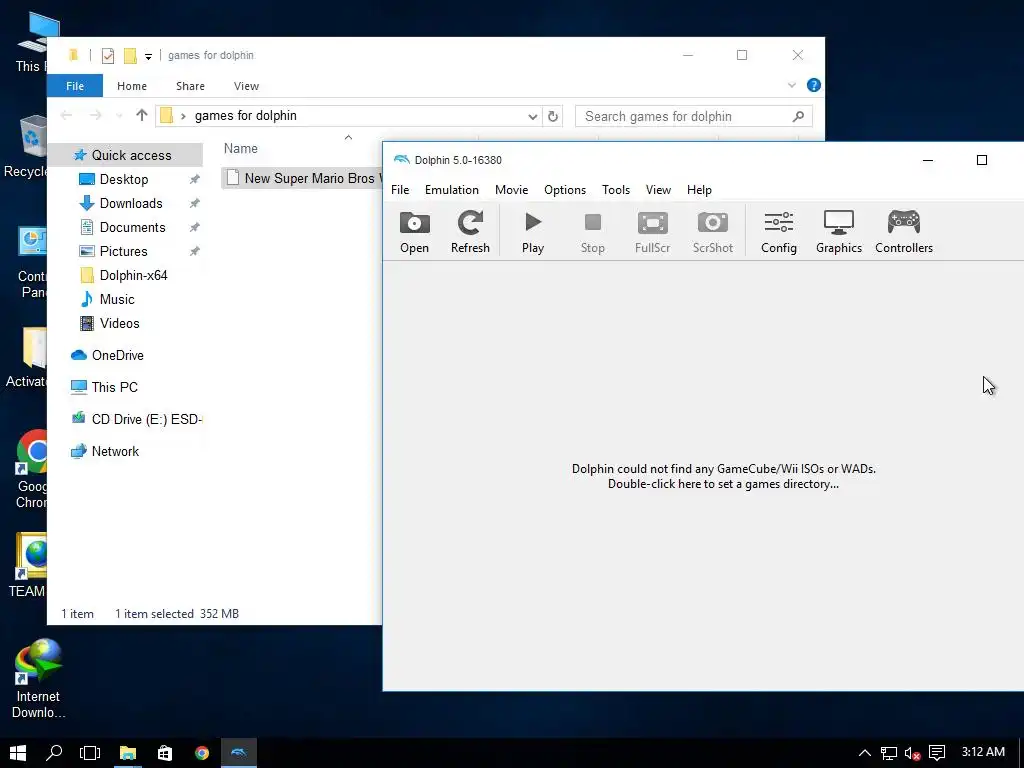Open Dolphin-x64 folder in sidebar
Viewport: 1024px width, 768px height.
[133, 276]
